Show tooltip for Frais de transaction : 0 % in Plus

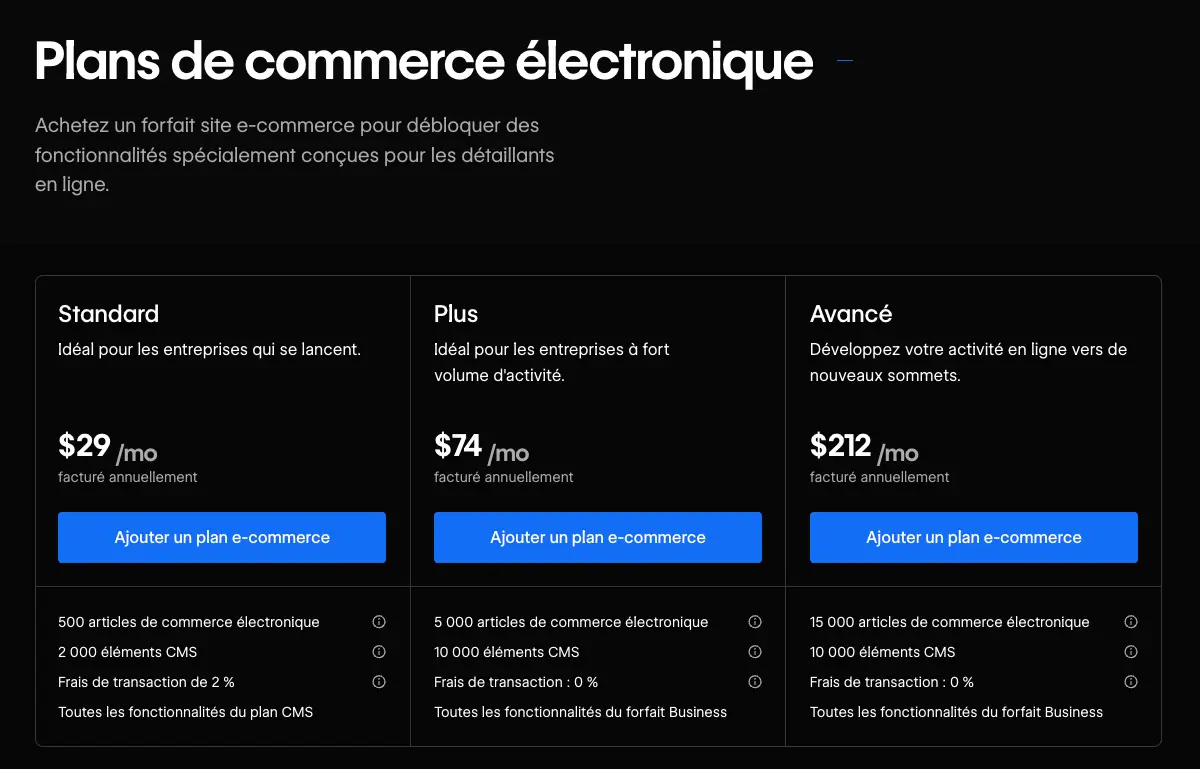755,681
